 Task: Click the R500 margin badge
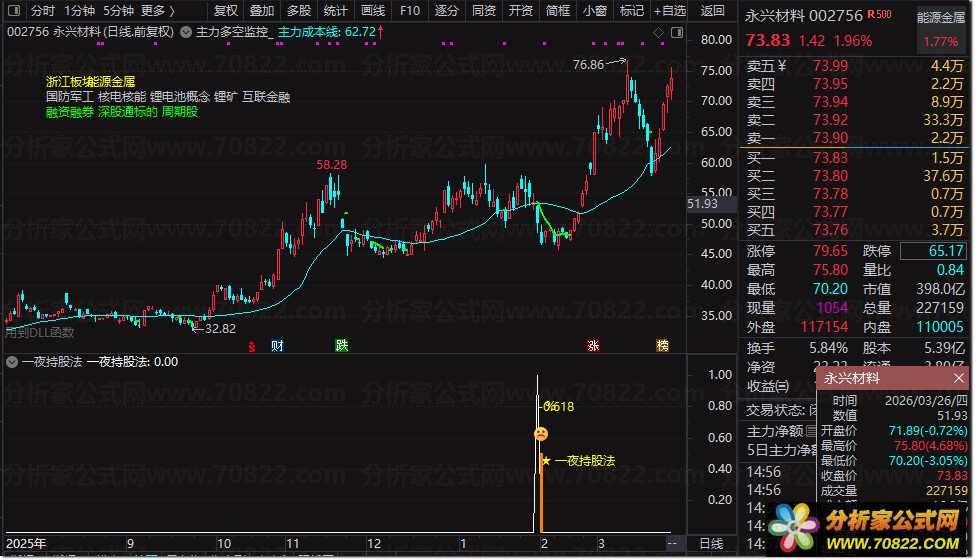coord(880,14)
